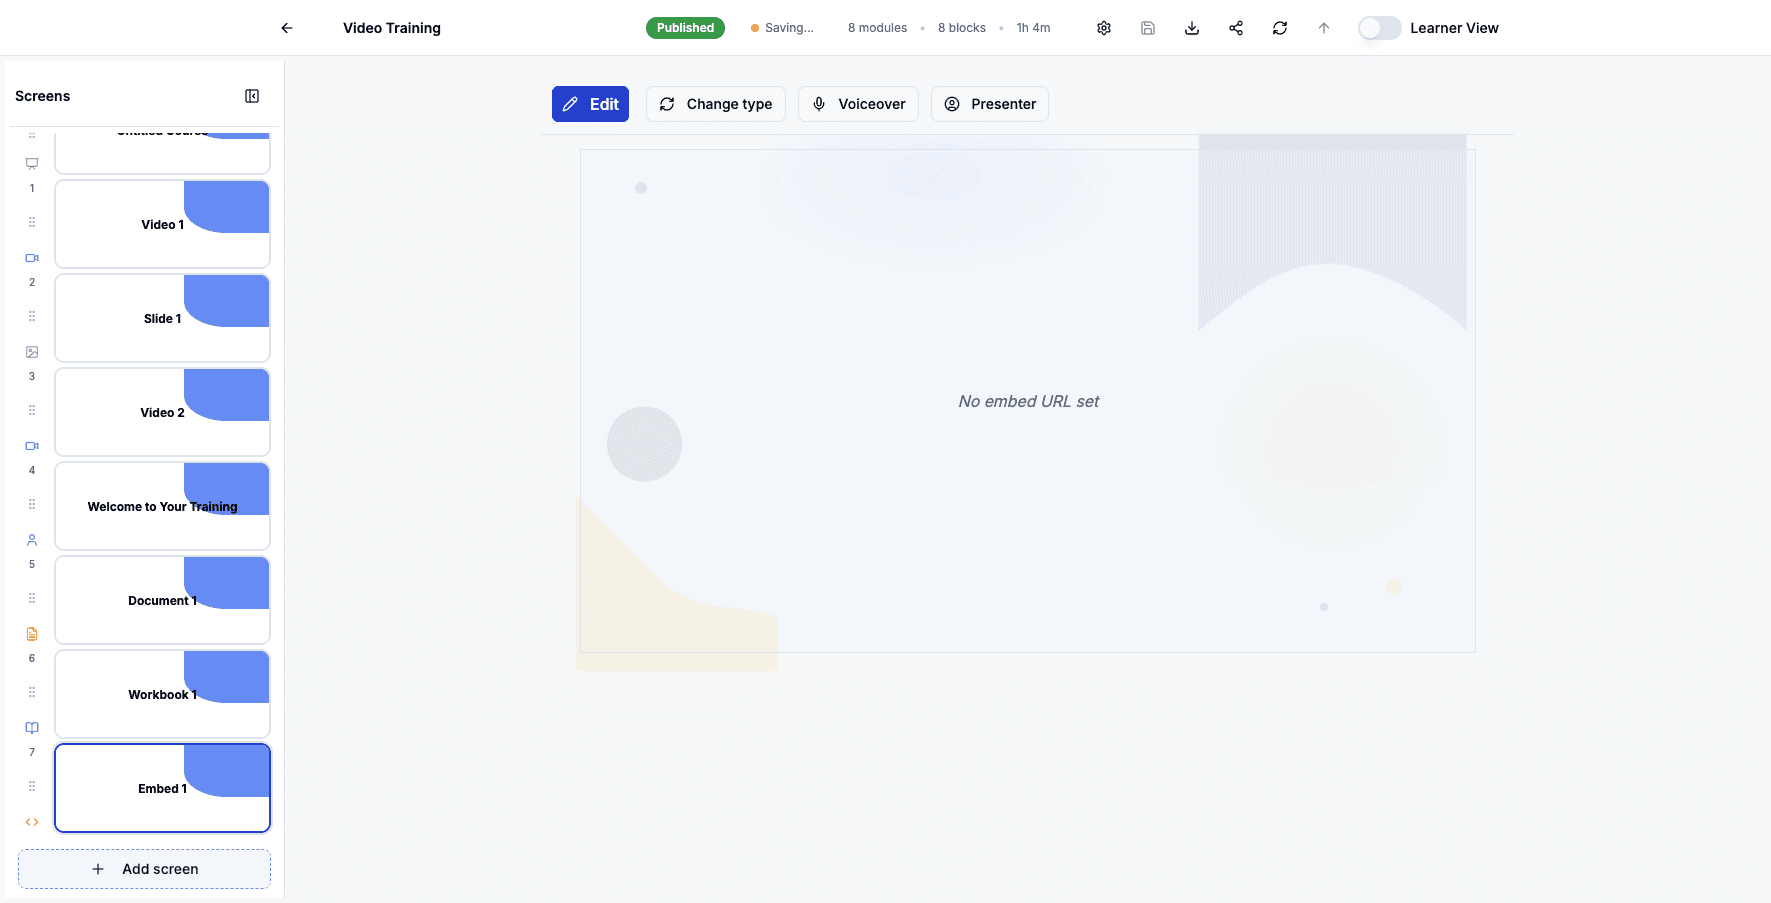Select Welcome to Your Training thumbnail

pos(162,506)
